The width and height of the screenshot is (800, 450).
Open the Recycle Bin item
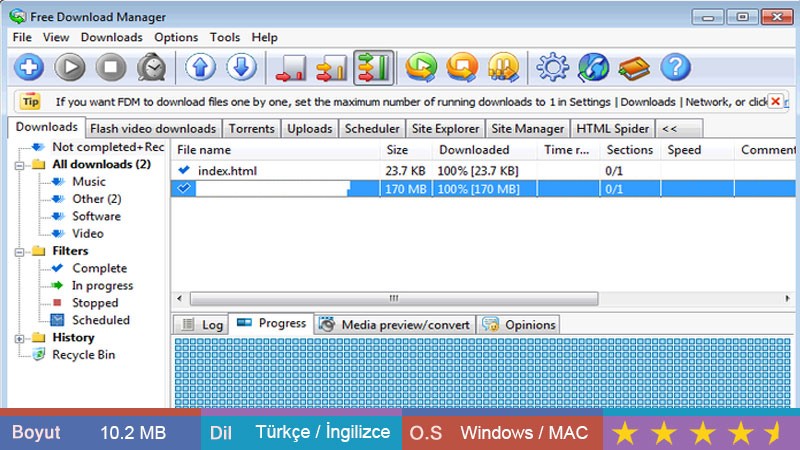(x=84, y=355)
